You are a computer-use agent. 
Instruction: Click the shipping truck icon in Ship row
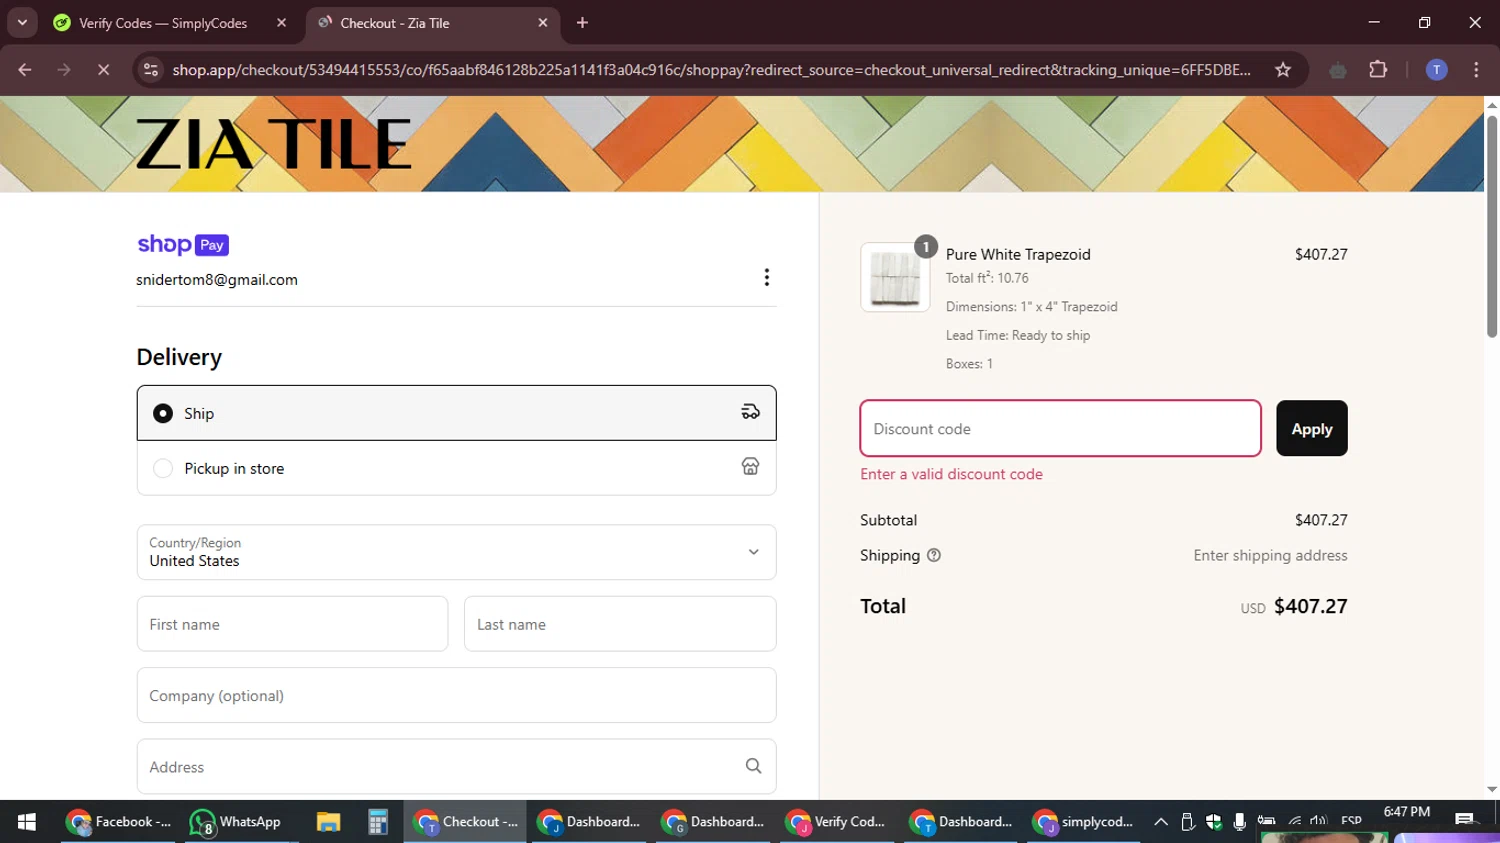click(750, 412)
